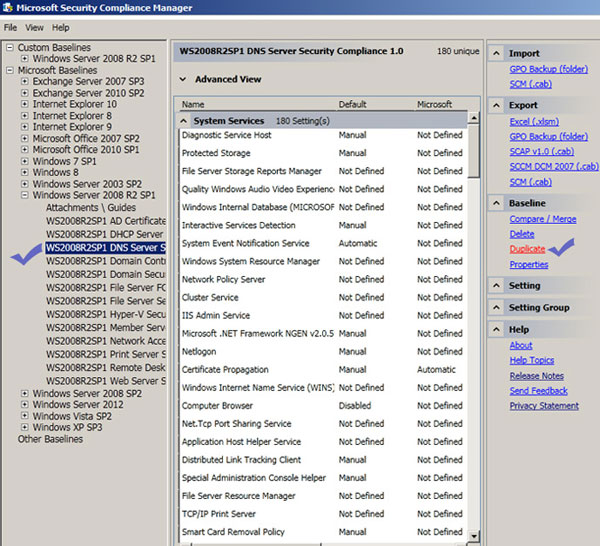600x546 pixels.
Task: Export SCAP v1.0 (.cab) link
Action: (x=542, y=152)
